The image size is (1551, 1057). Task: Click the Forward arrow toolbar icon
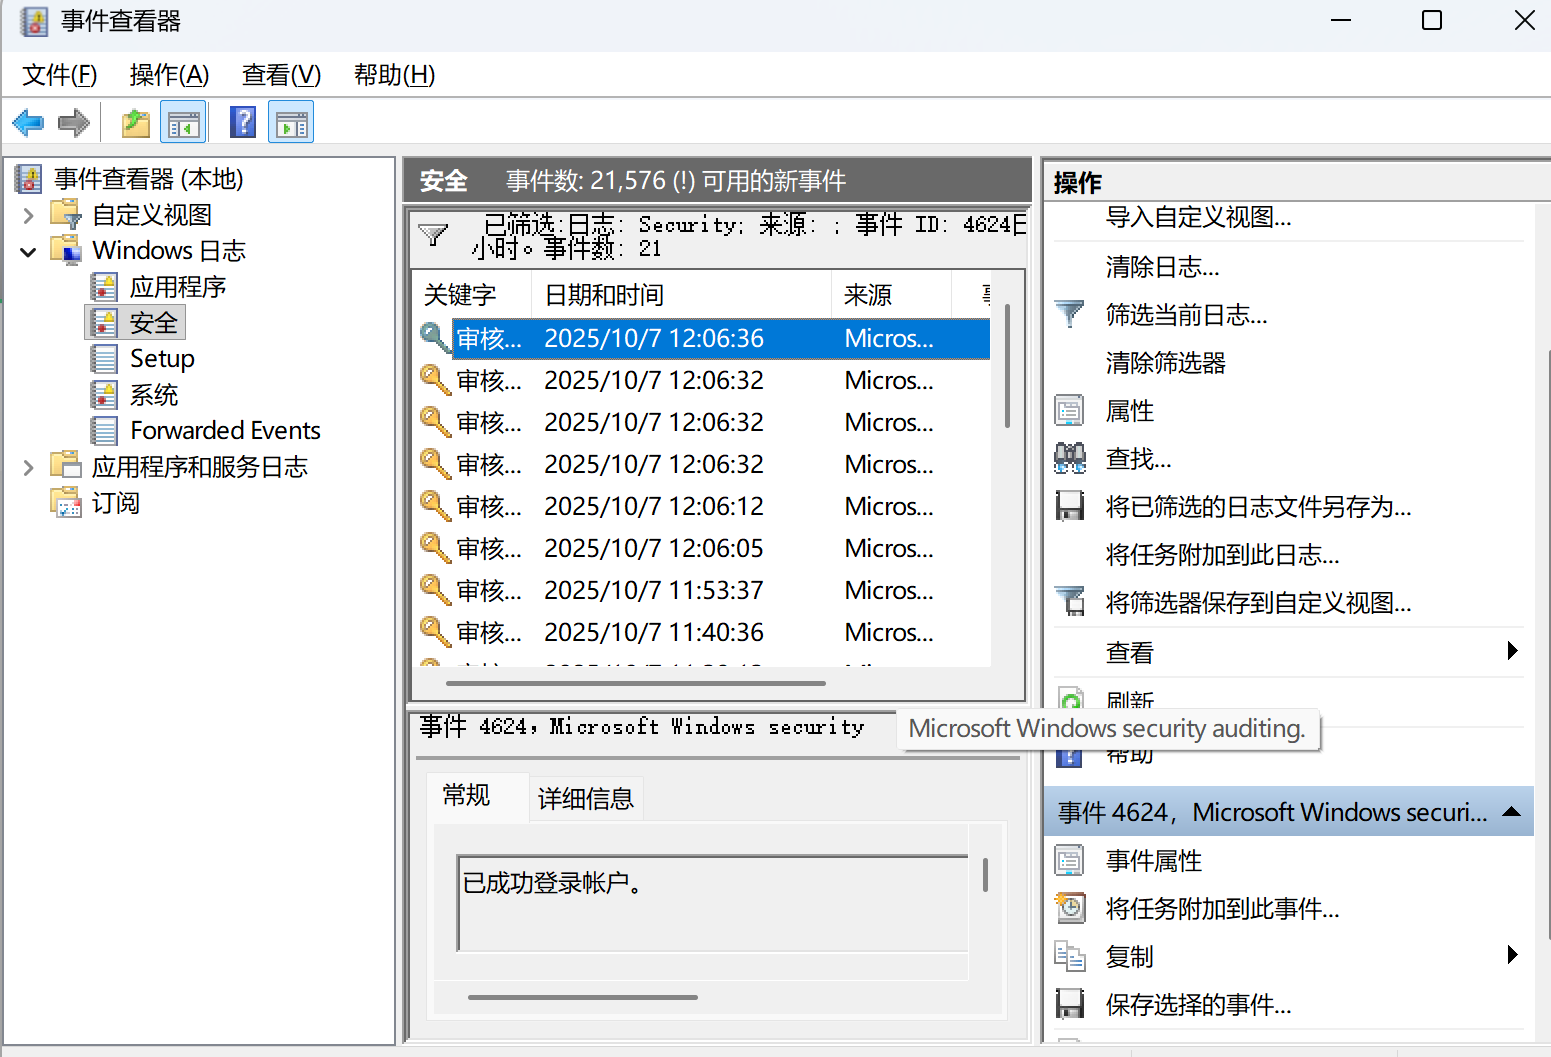tap(74, 123)
